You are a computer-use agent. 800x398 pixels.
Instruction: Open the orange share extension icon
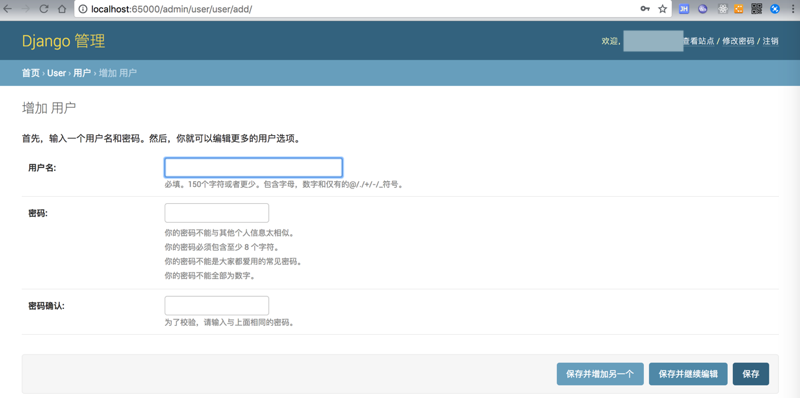coord(739,9)
